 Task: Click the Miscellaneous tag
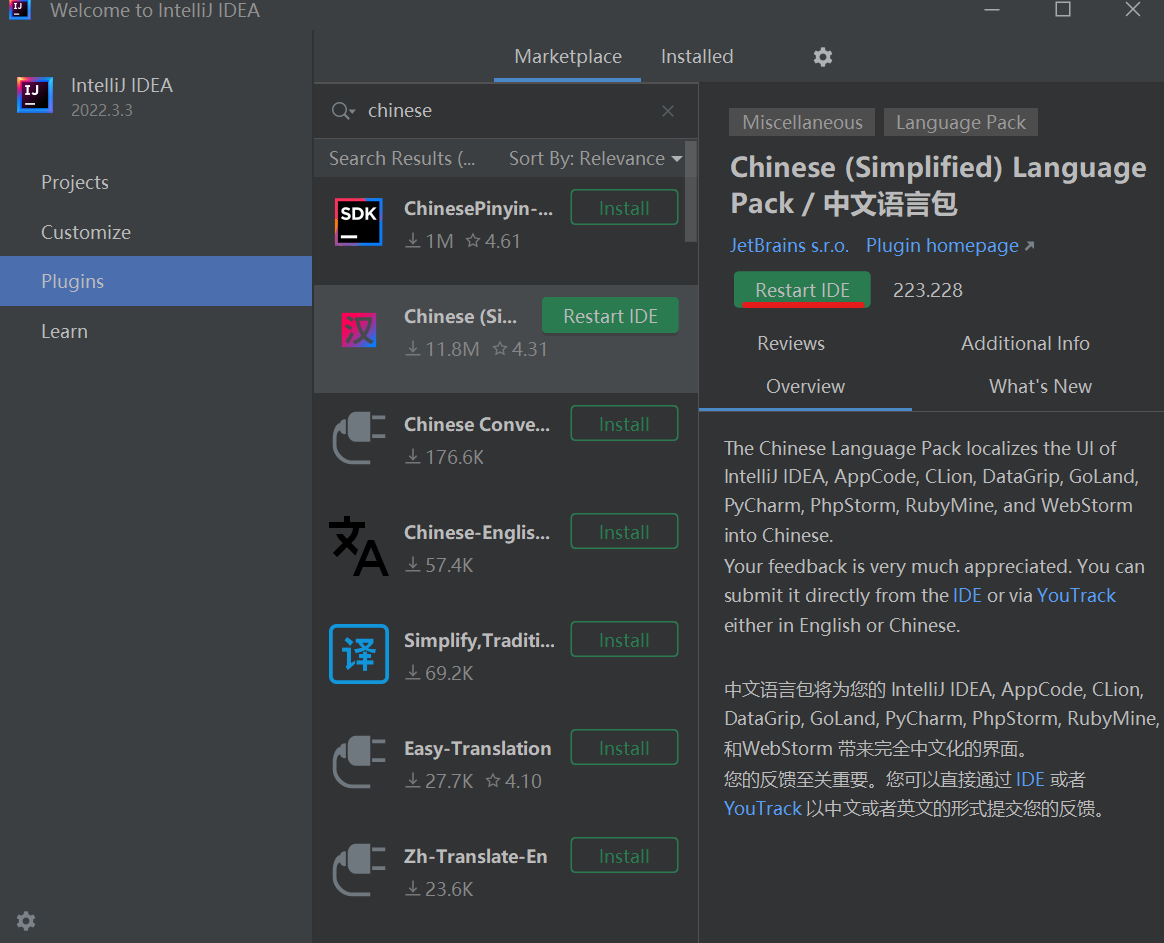[x=802, y=122]
